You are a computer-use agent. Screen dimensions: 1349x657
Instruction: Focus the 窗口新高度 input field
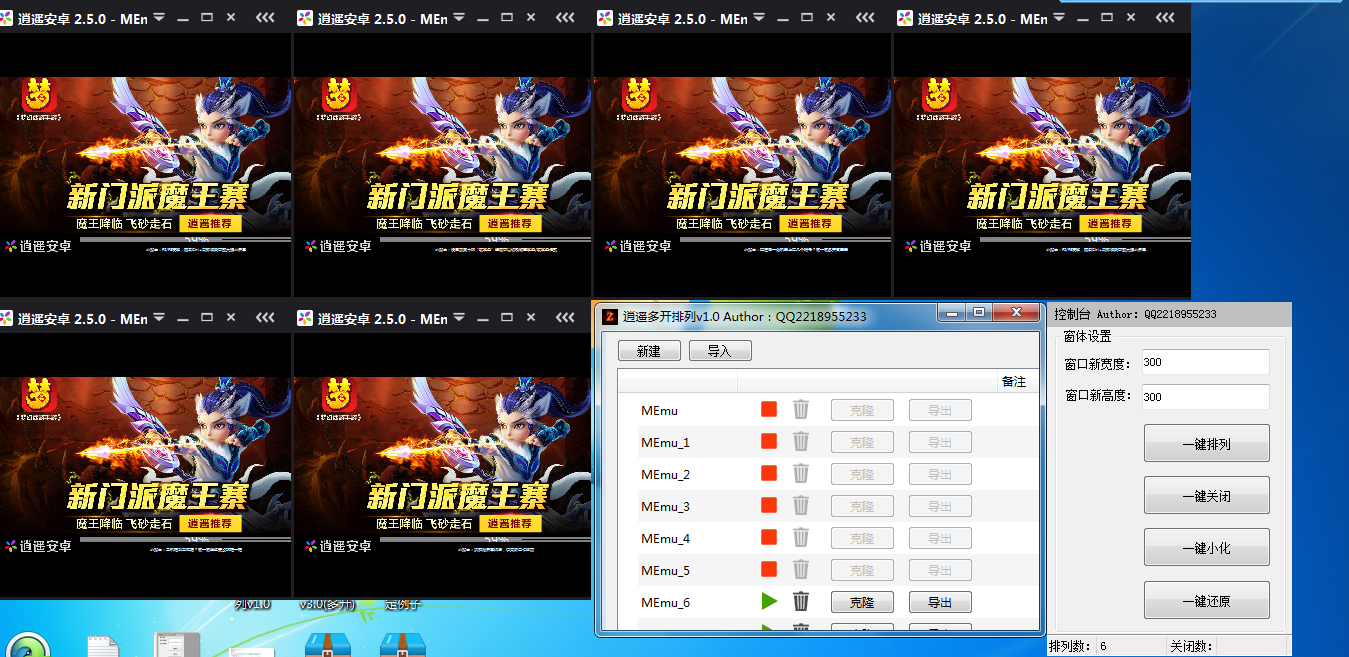pos(1205,397)
